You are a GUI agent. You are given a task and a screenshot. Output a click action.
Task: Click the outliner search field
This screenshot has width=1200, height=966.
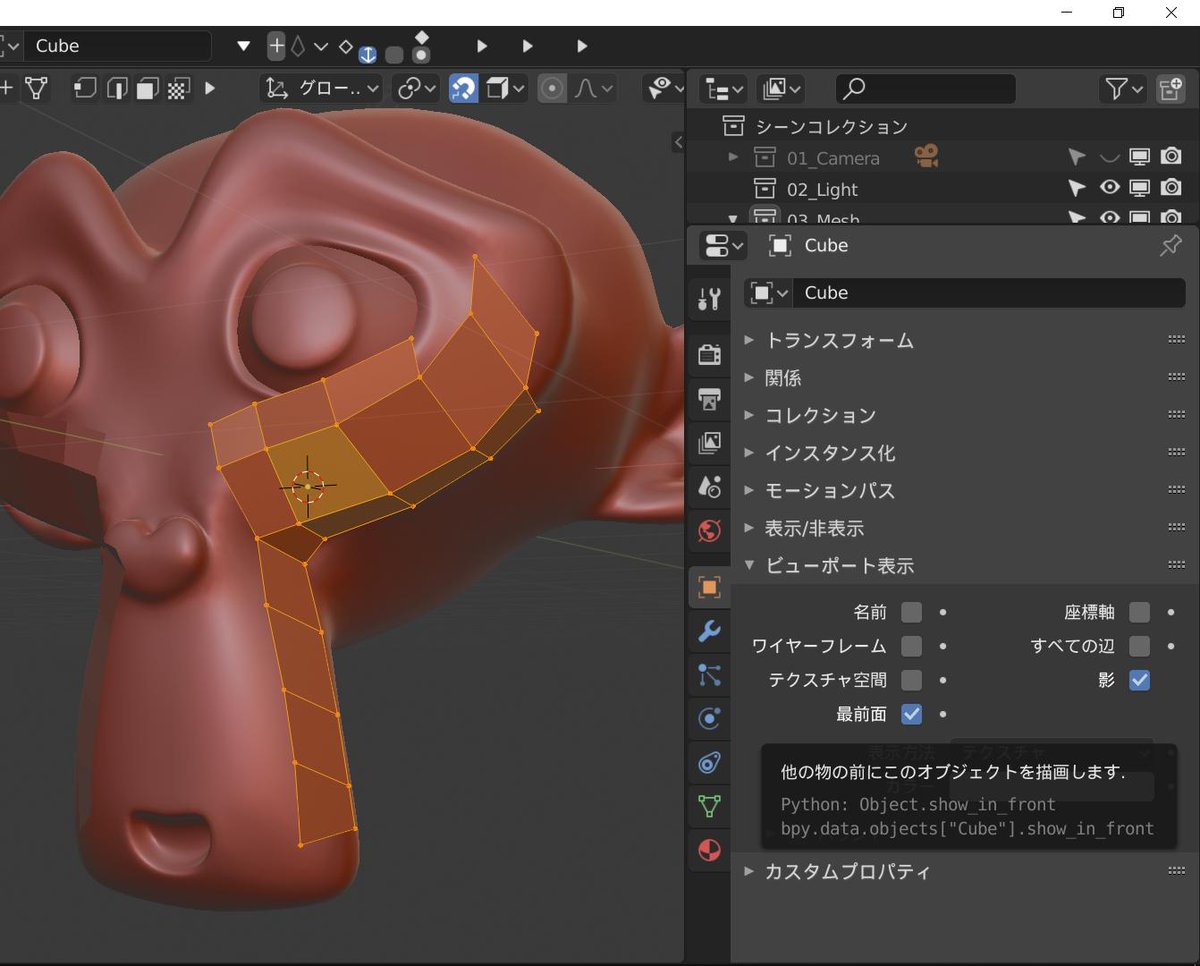[926, 89]
